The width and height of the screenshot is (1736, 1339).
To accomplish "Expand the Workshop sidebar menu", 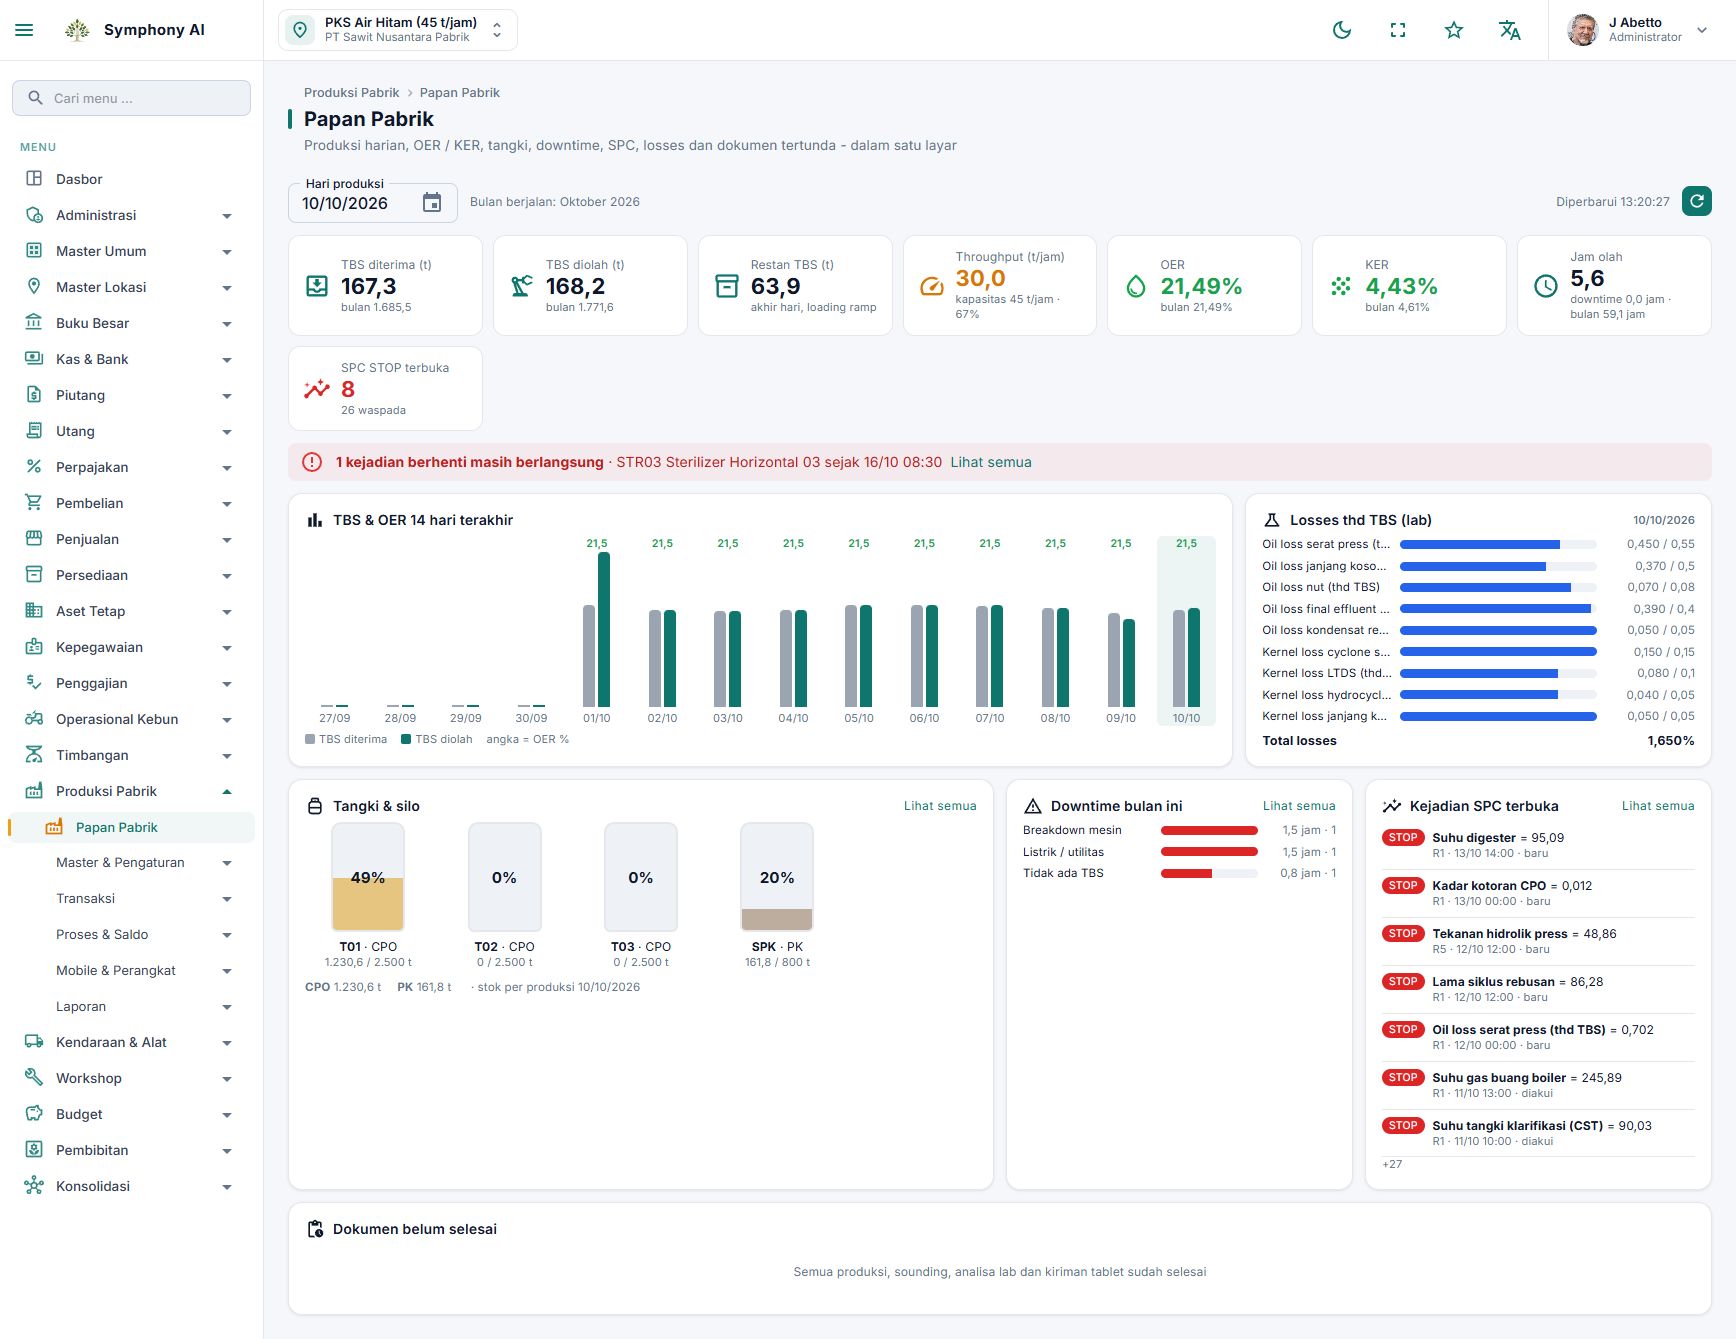I will coord(131,1078).
